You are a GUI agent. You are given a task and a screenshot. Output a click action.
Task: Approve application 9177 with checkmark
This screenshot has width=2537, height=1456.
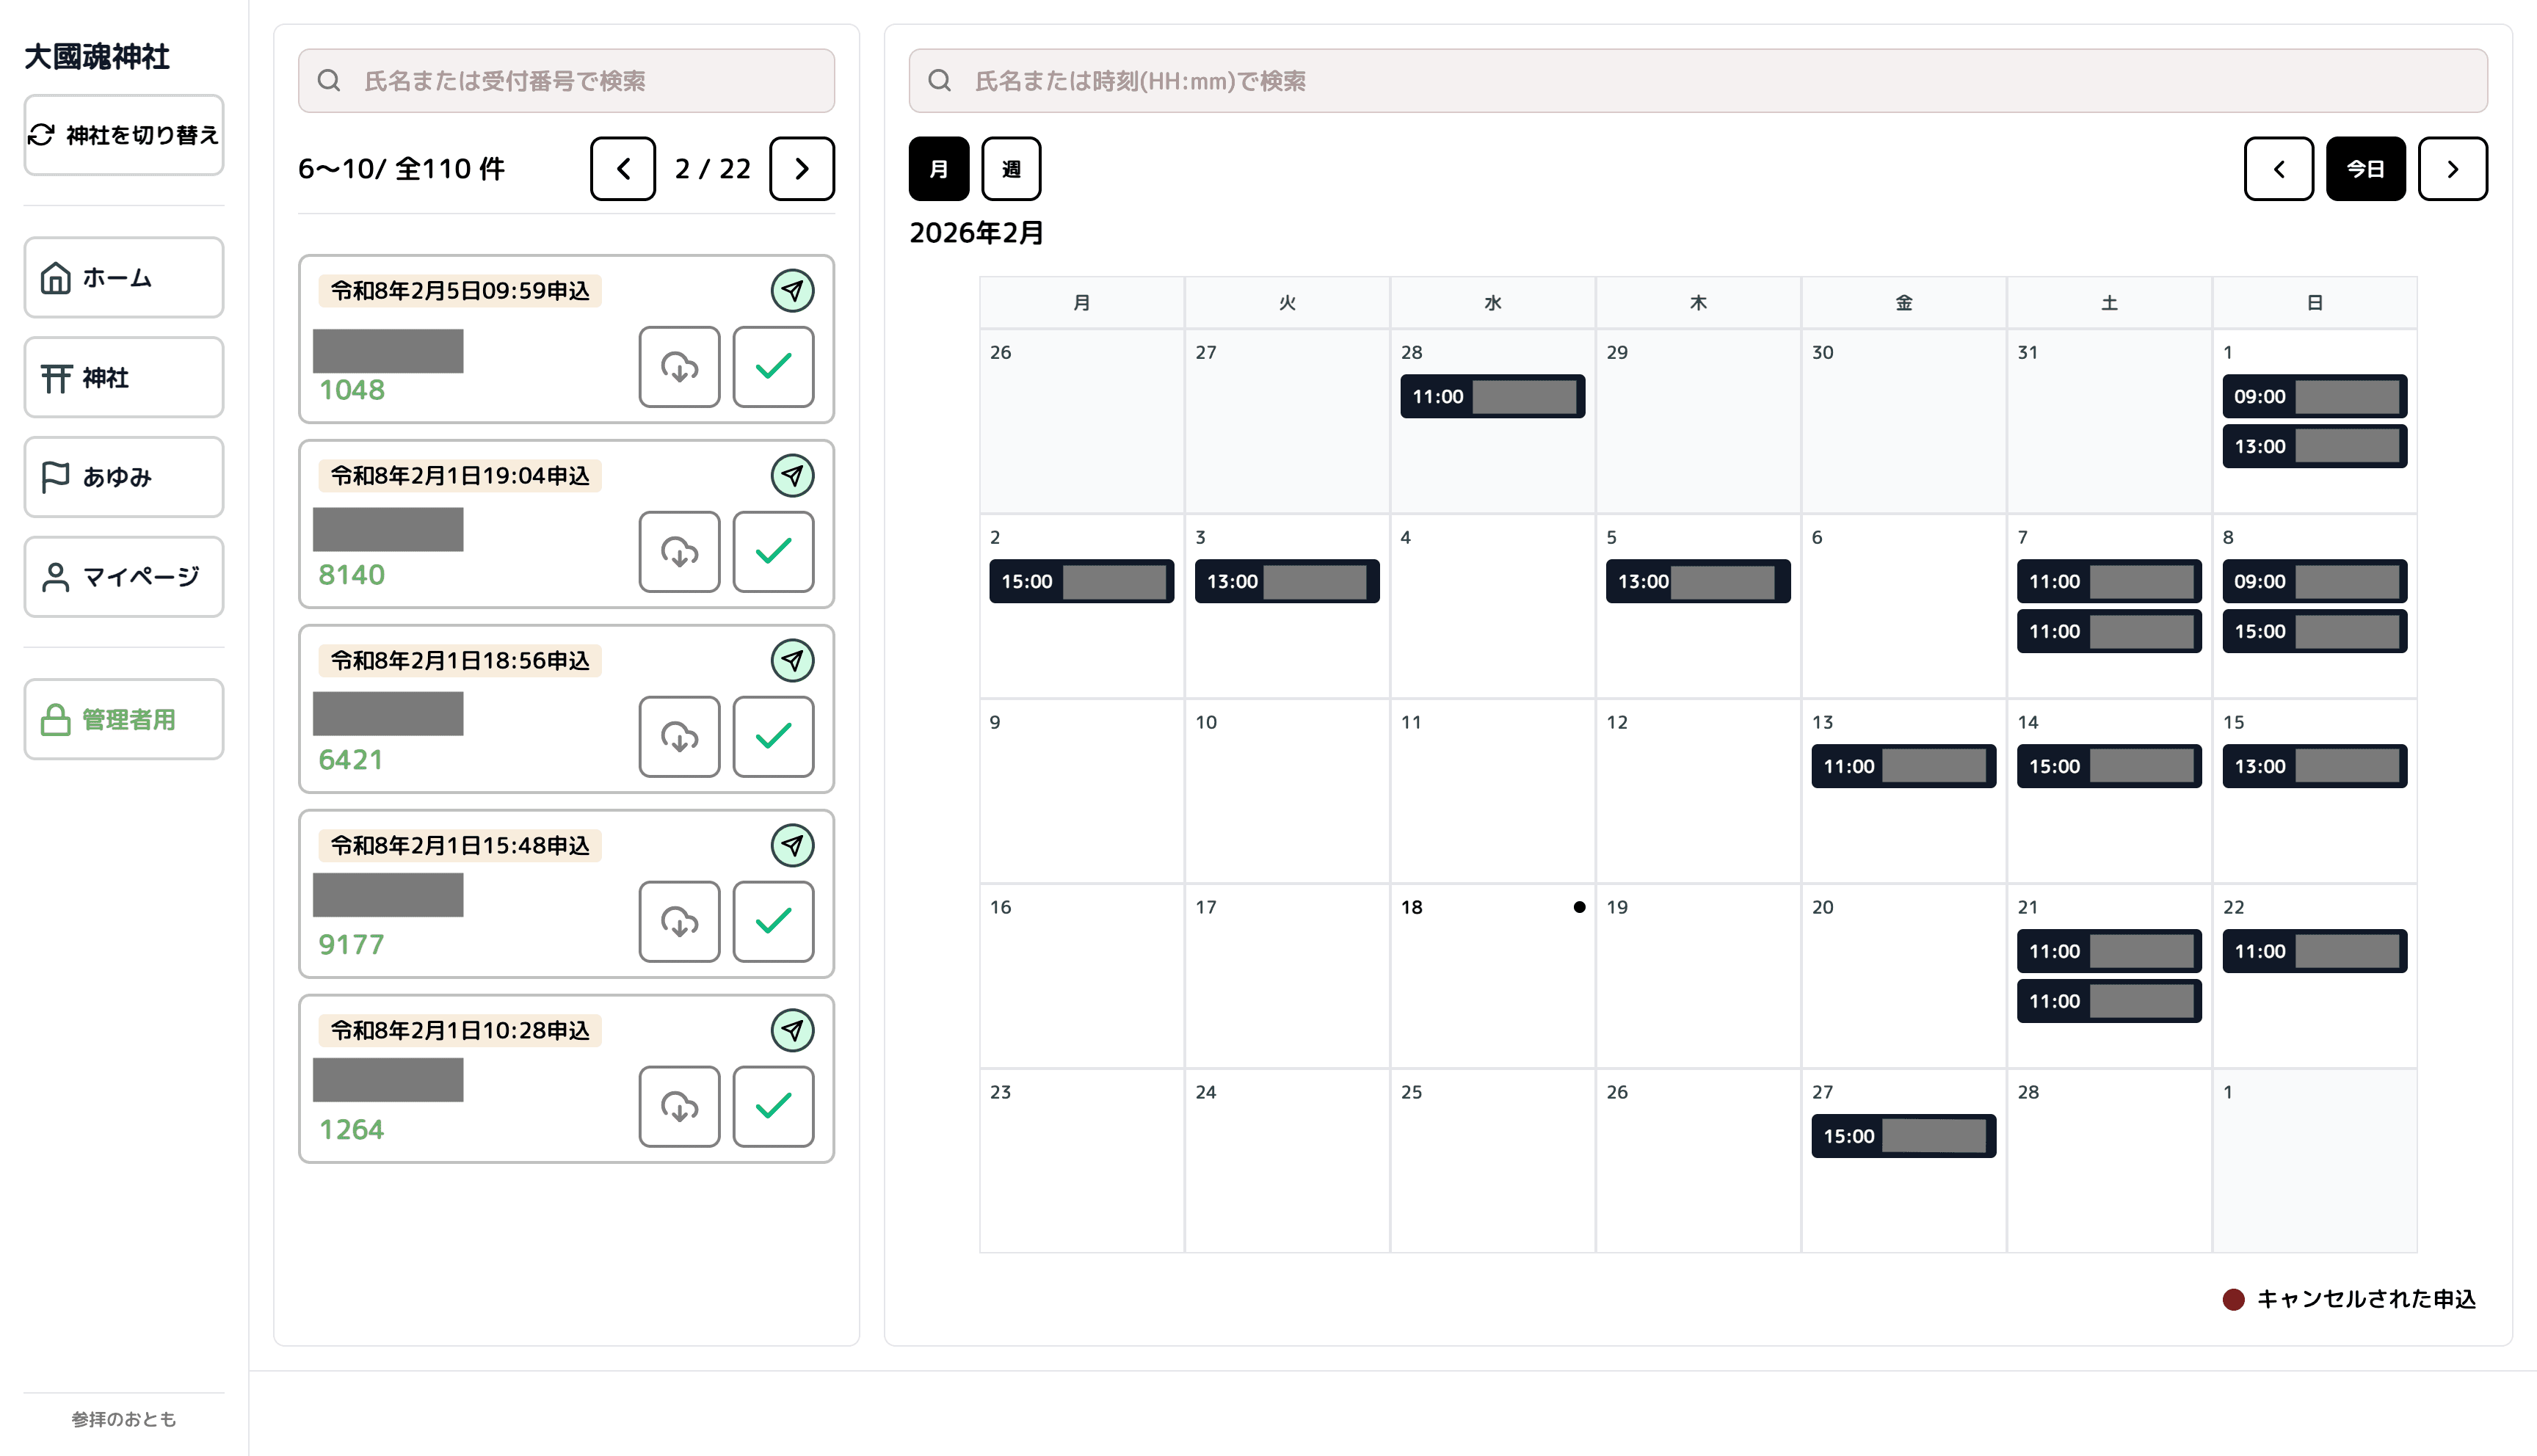point(773,921)
